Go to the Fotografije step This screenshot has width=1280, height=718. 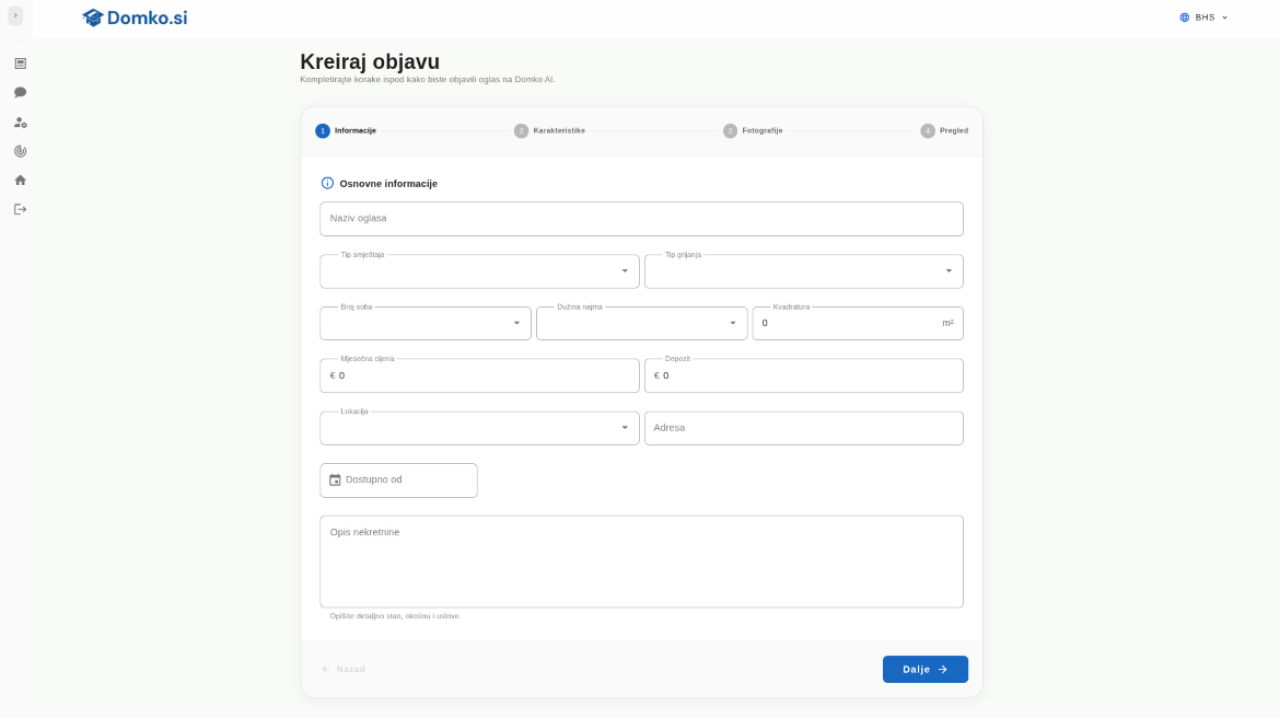point(753,131)
